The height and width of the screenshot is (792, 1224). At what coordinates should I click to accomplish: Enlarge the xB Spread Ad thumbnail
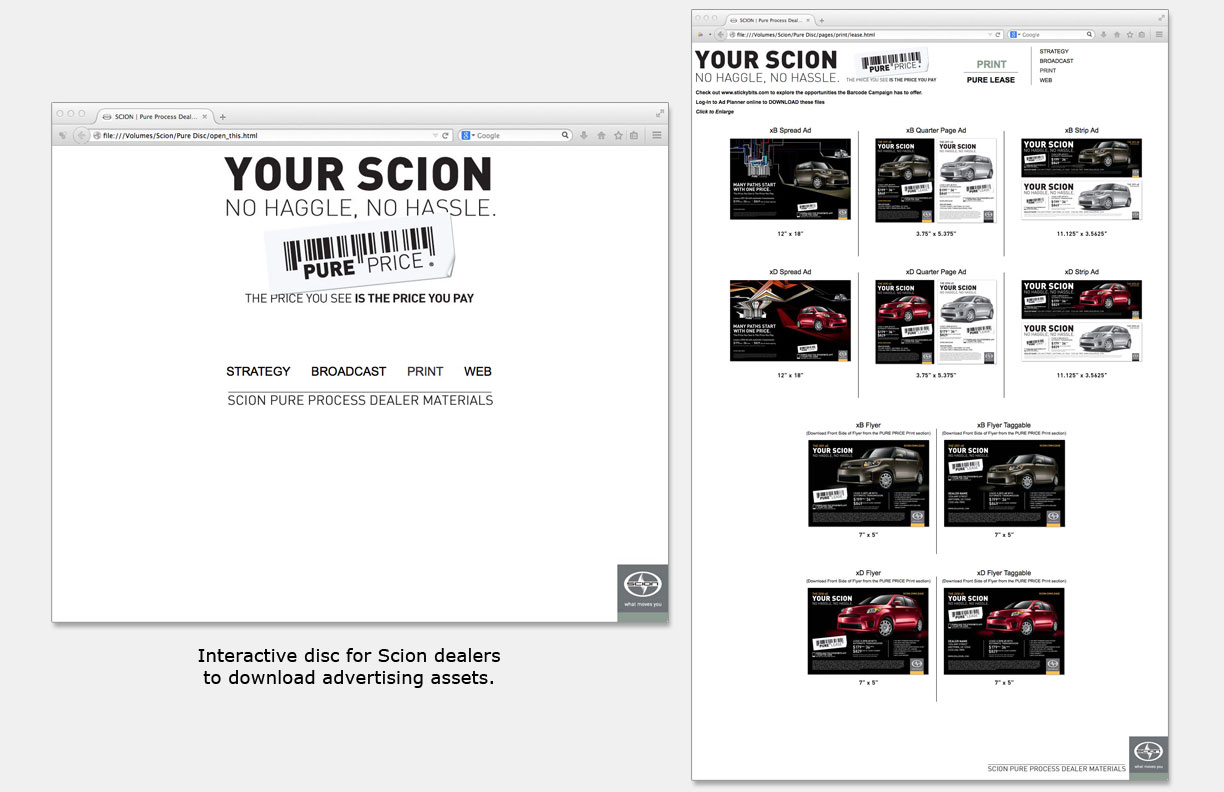click(790, 180)
